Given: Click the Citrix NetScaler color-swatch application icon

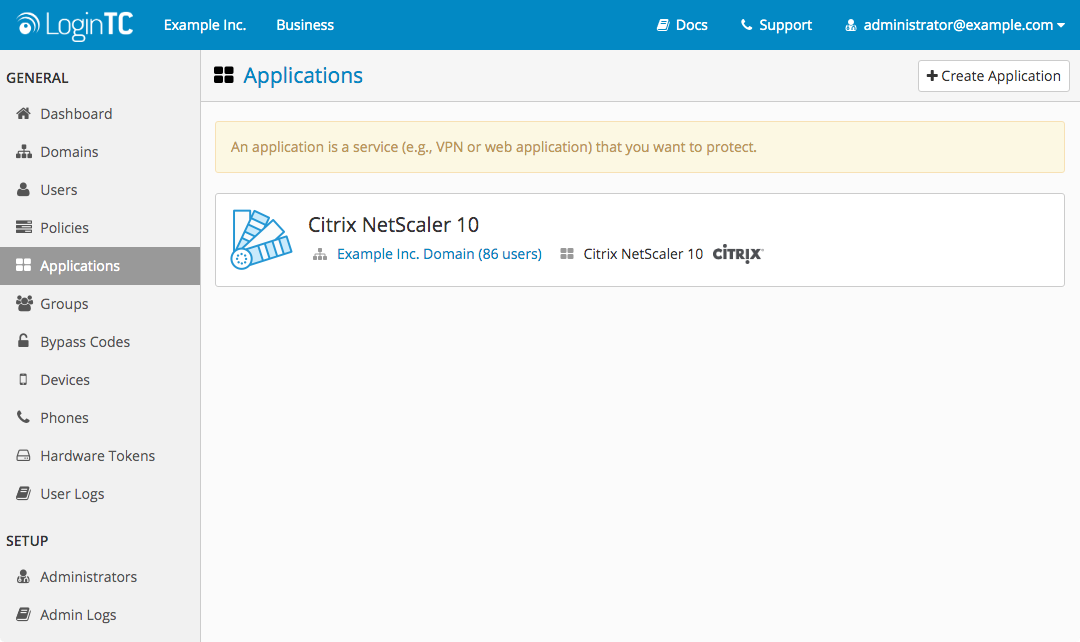Looking at the screenshot, I should (261, 239).
